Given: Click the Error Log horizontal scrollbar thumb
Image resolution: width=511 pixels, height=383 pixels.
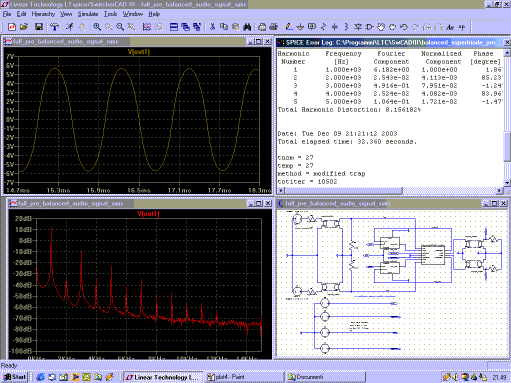Looking at the screenshot, I should coord(343,191).
